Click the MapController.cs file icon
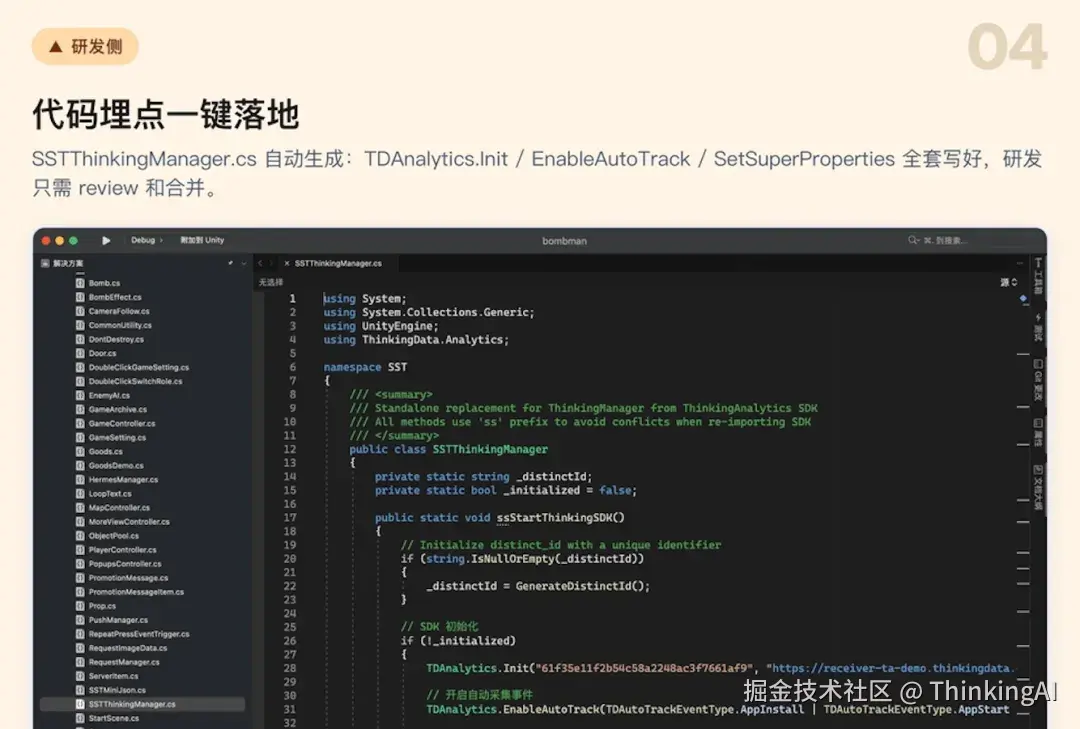This screenshot has height=729, width=1080. (81, 508)
